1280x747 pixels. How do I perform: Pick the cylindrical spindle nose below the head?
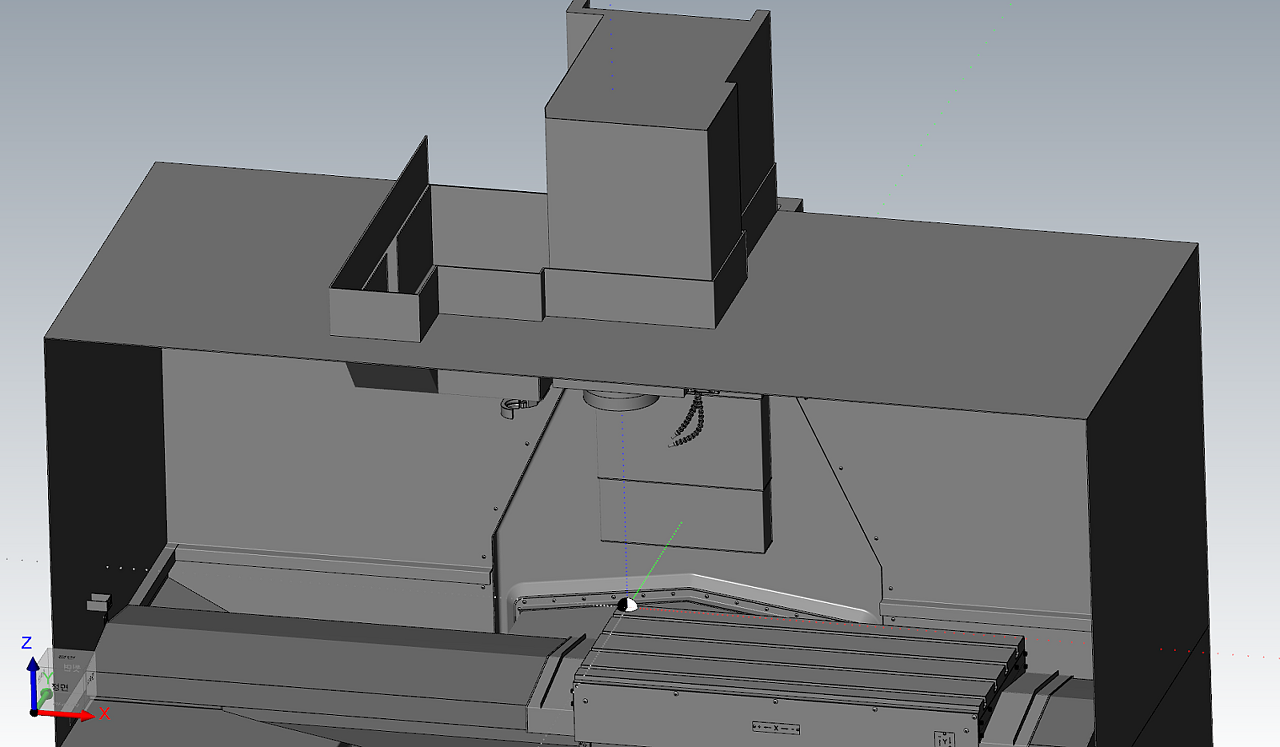point(621,401)
